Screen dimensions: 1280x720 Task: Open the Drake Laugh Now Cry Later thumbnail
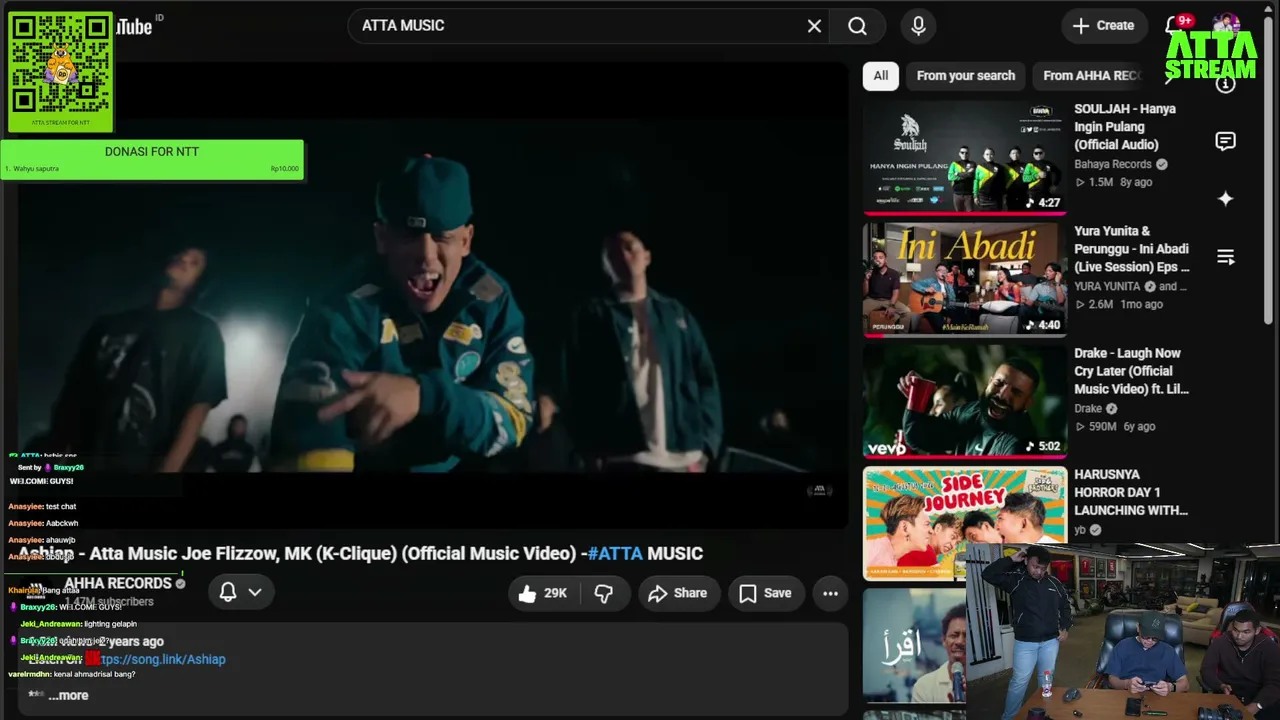[x=965, y=401]
